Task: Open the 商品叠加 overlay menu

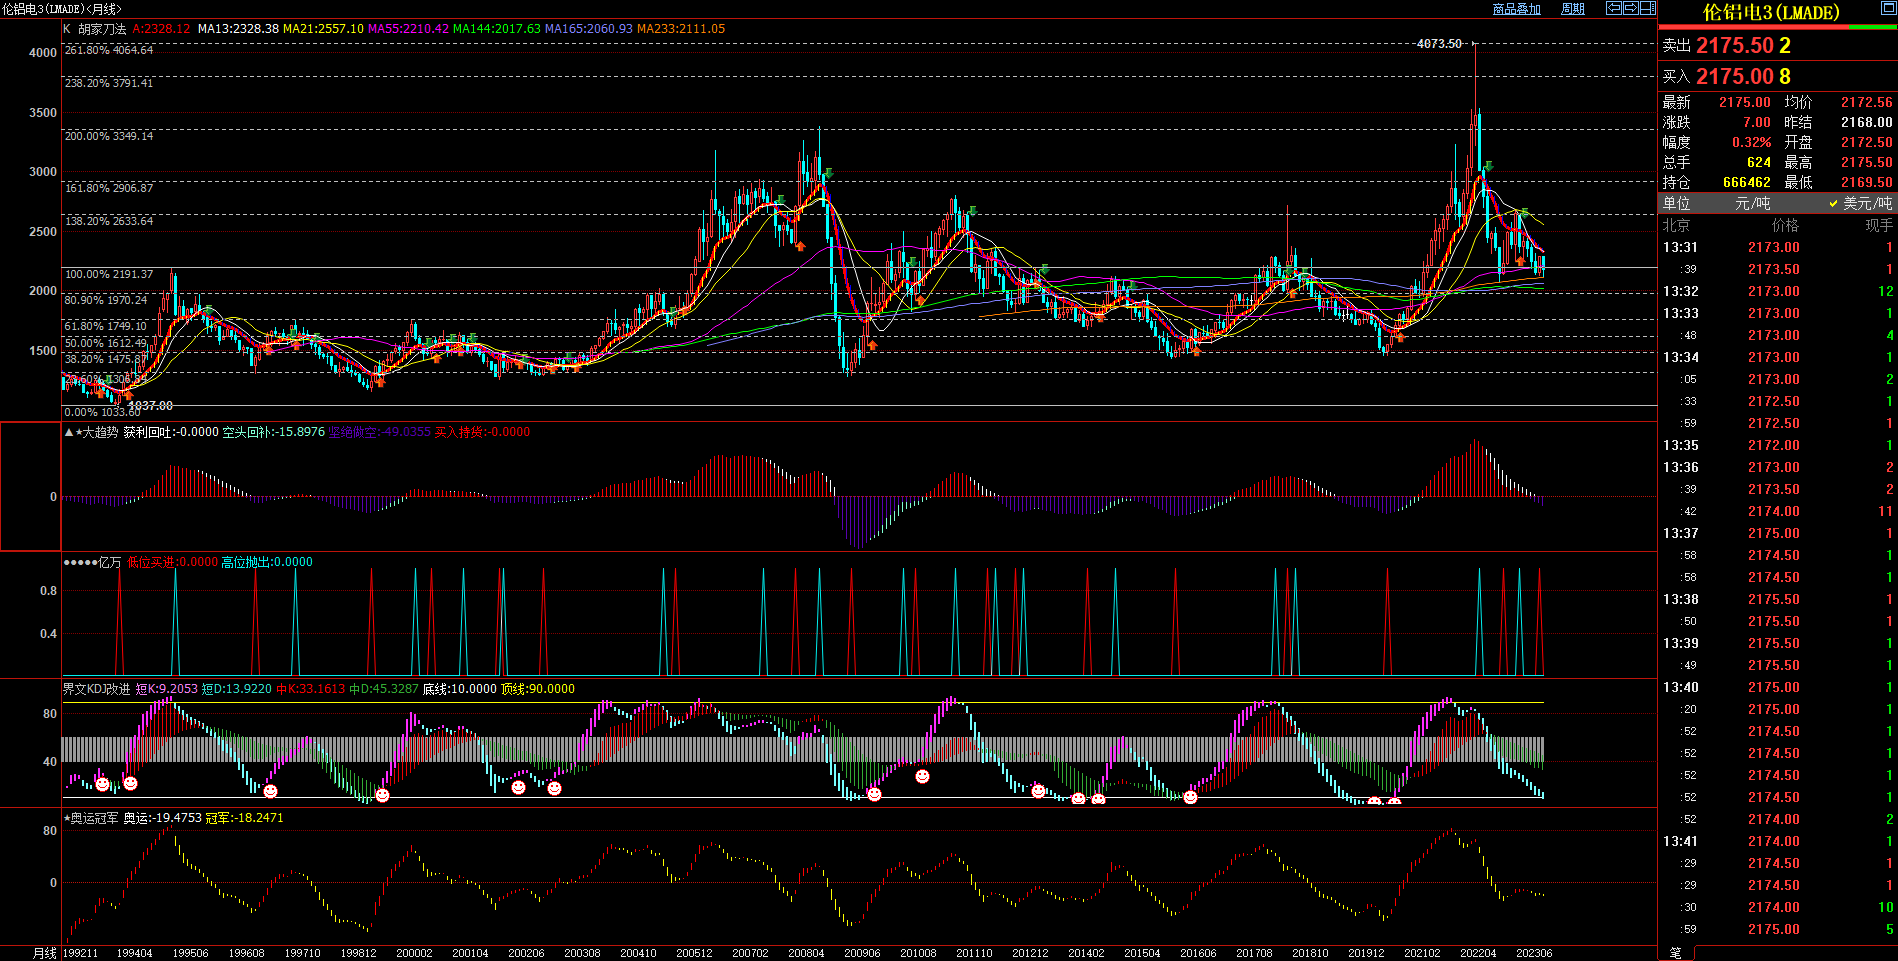Action: [x=1516, y=9]
